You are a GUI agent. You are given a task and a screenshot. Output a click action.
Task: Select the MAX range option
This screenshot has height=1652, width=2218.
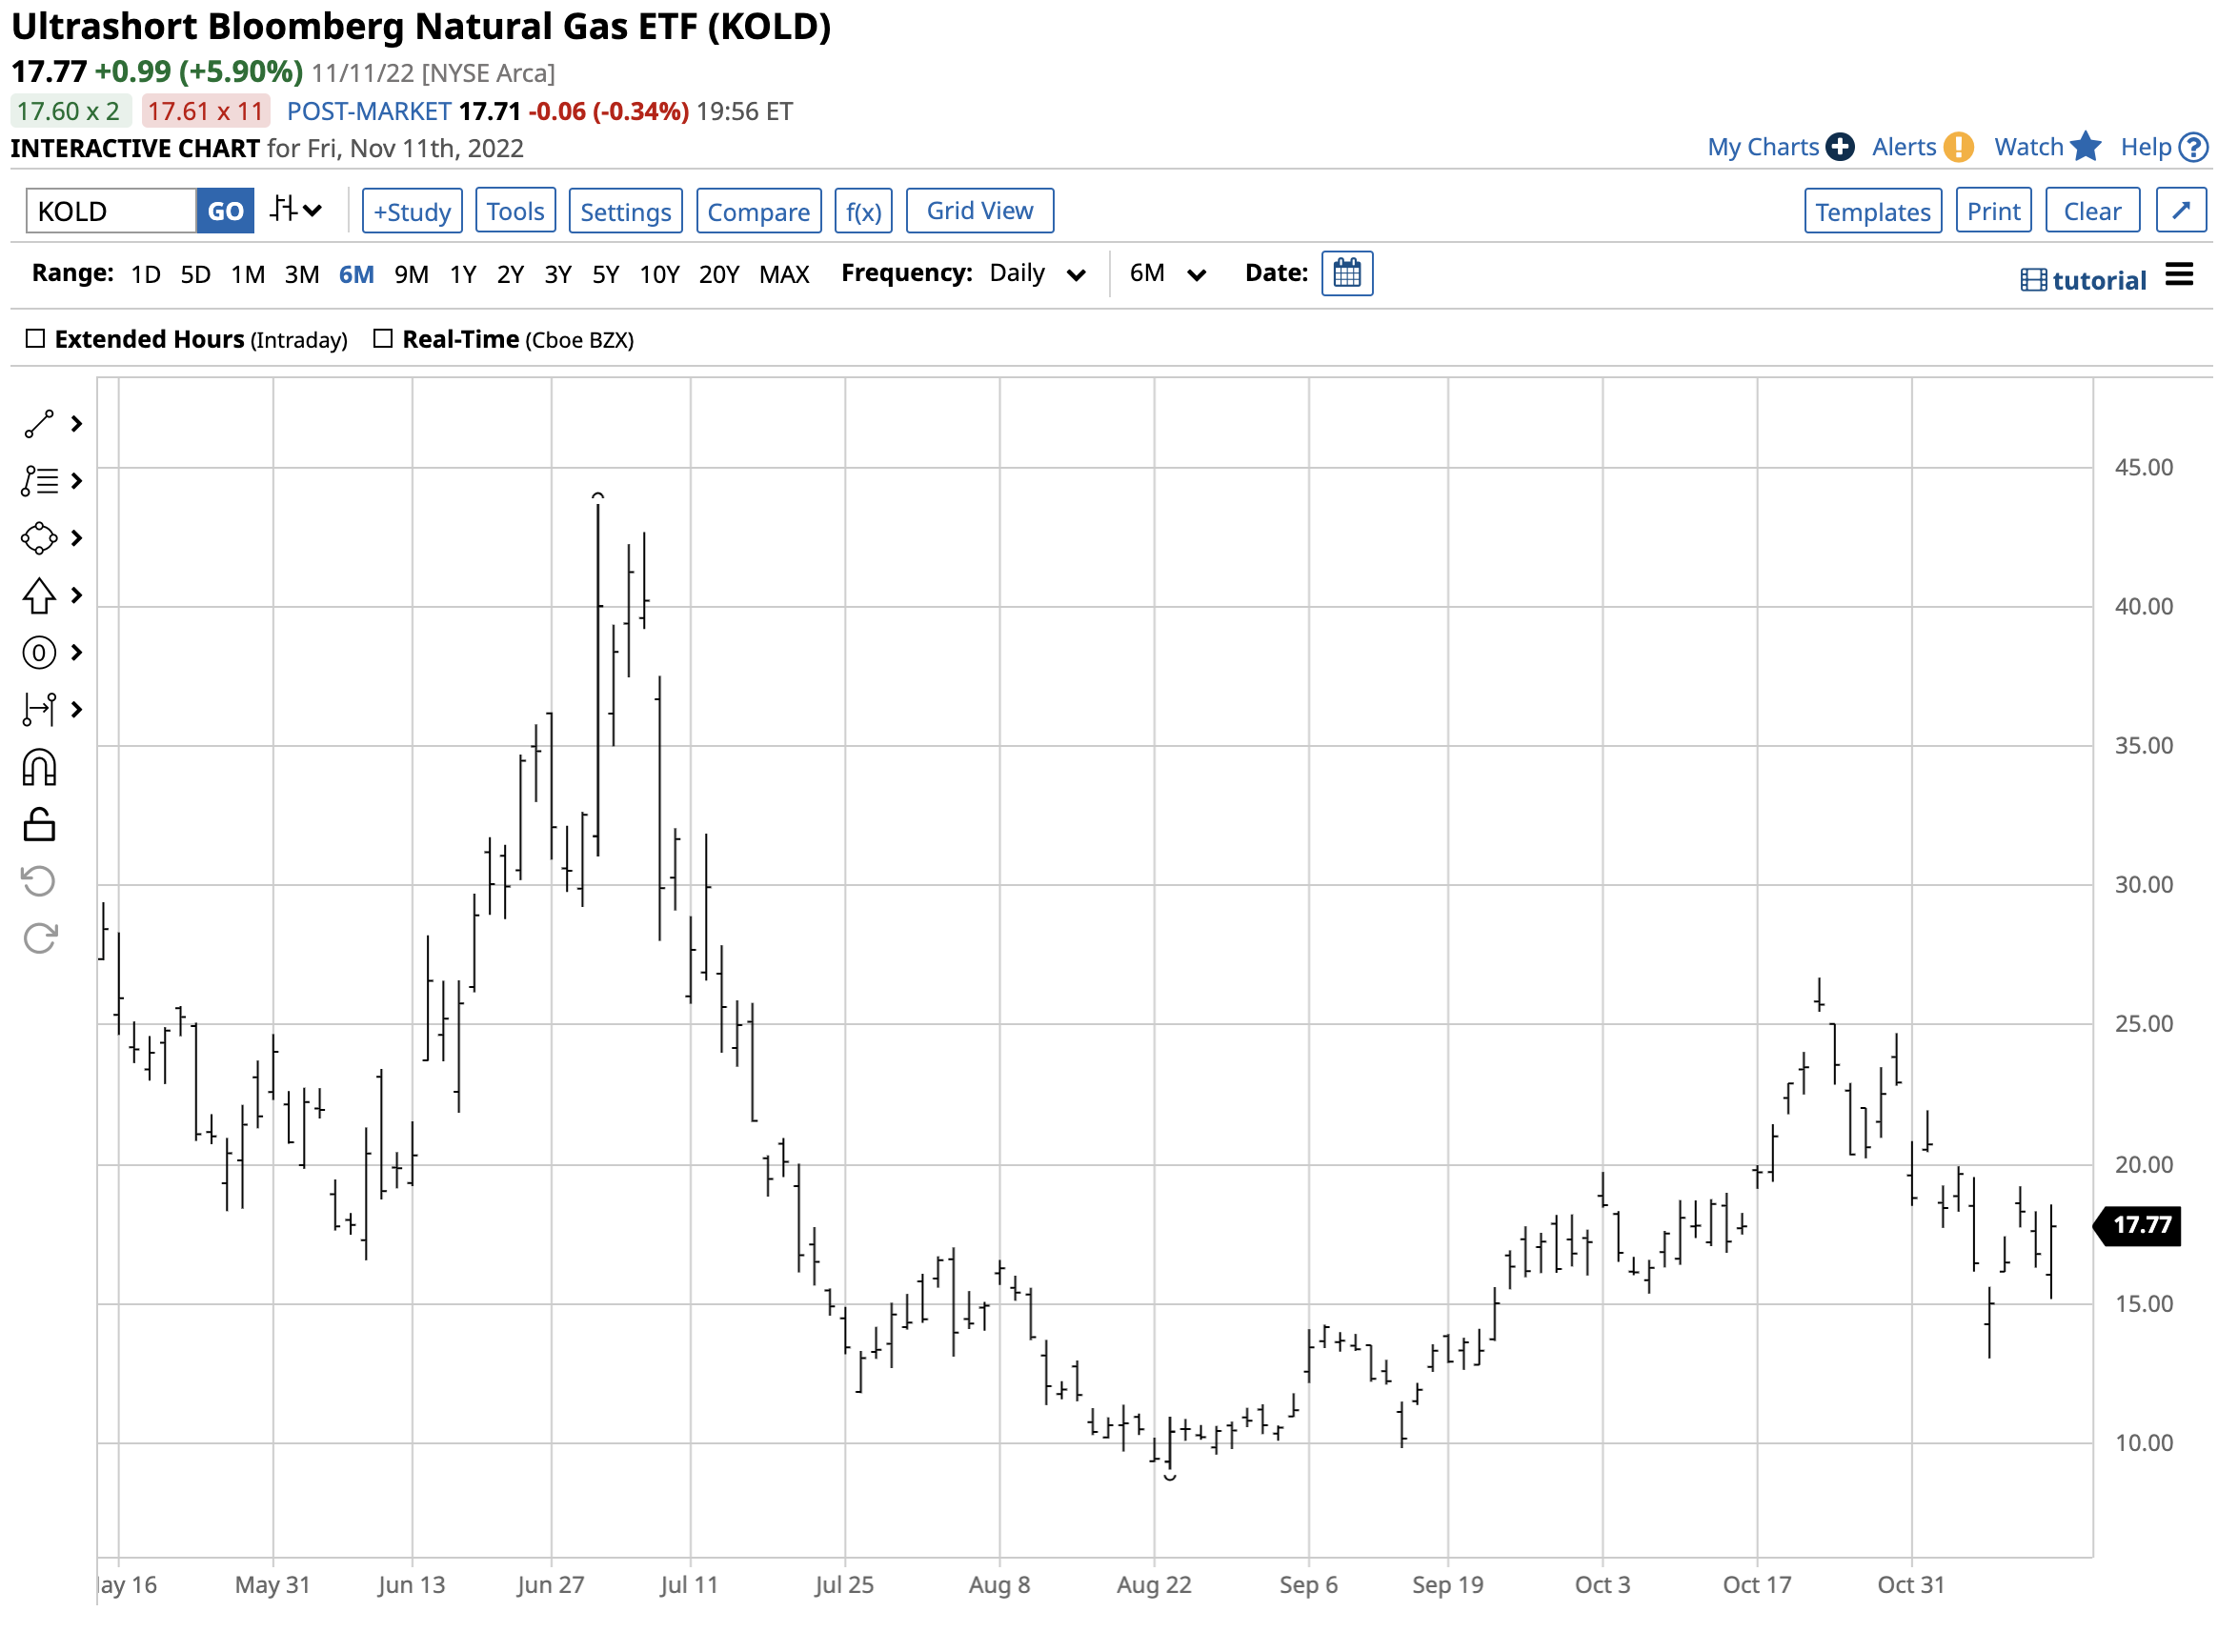(x=783, y=275)
